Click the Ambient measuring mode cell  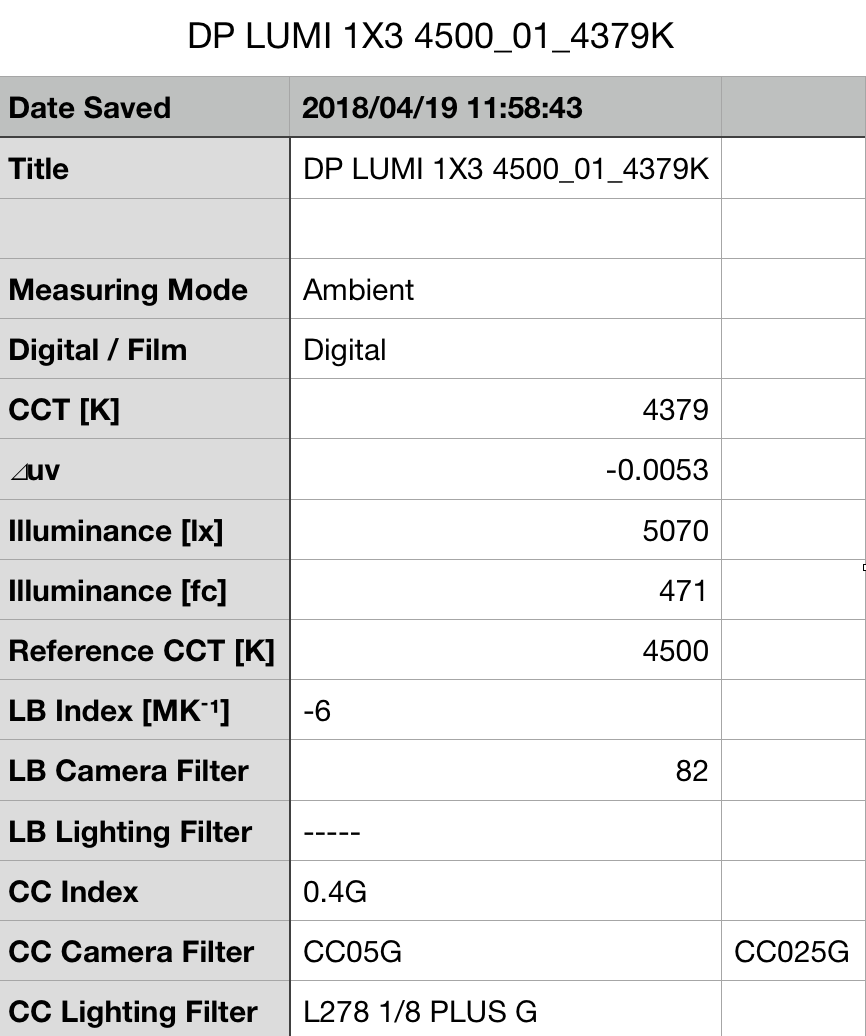point(358,290)
